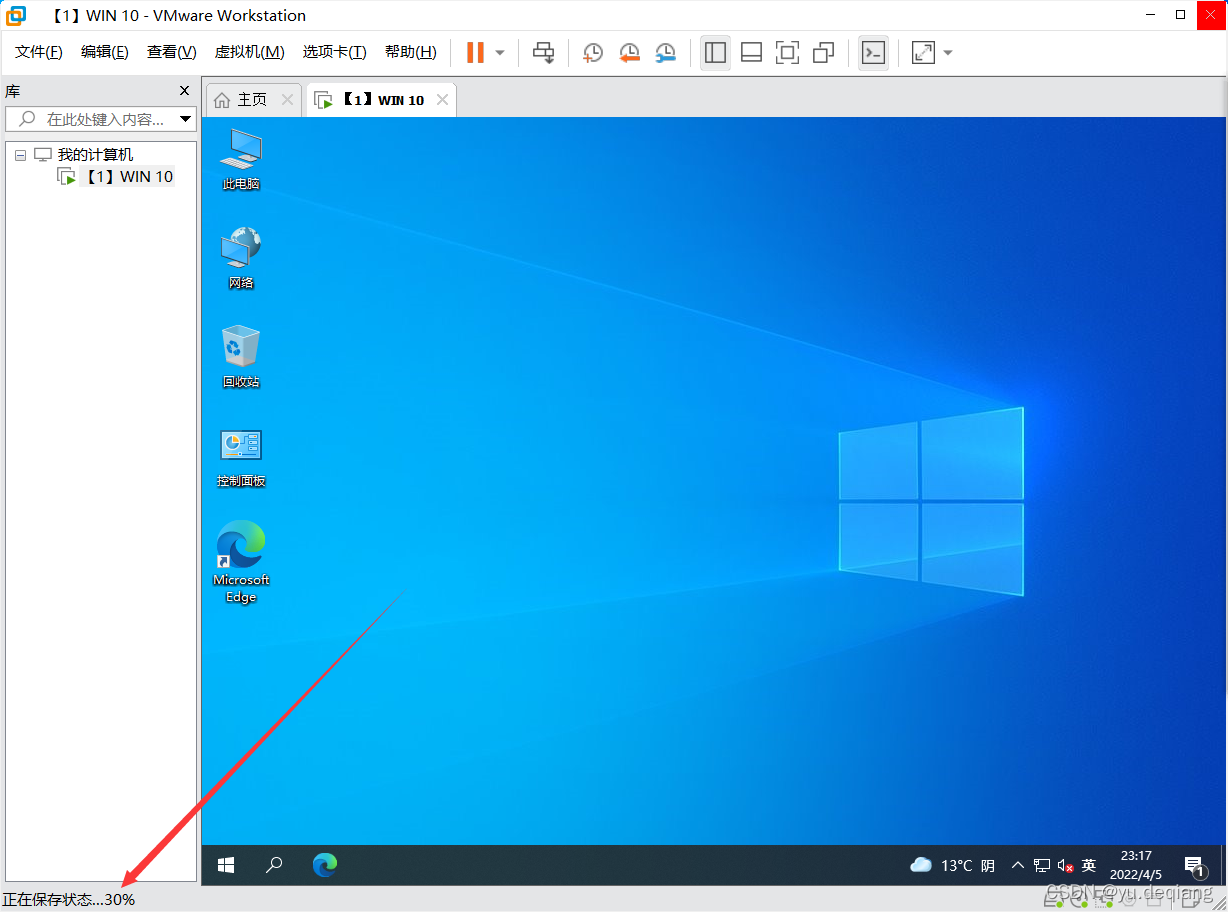Take a snapshot with the clock-plus icon

pos(593,52)
